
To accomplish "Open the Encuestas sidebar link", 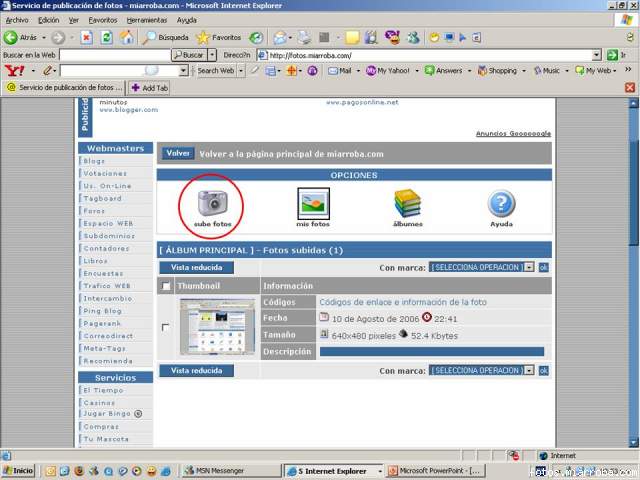I will (103, 273).
